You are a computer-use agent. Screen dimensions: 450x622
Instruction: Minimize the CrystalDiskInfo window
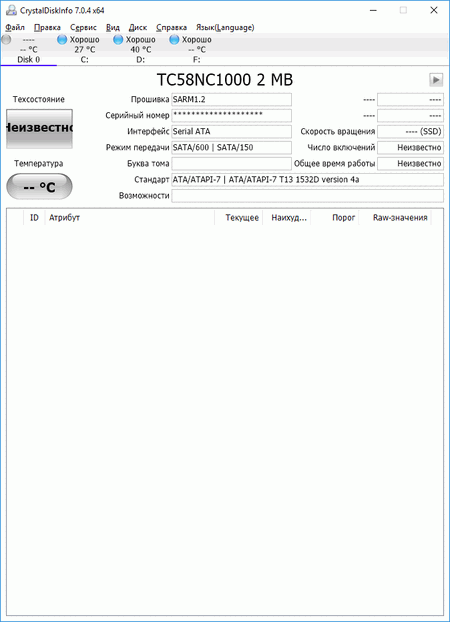tap(373, 10)
